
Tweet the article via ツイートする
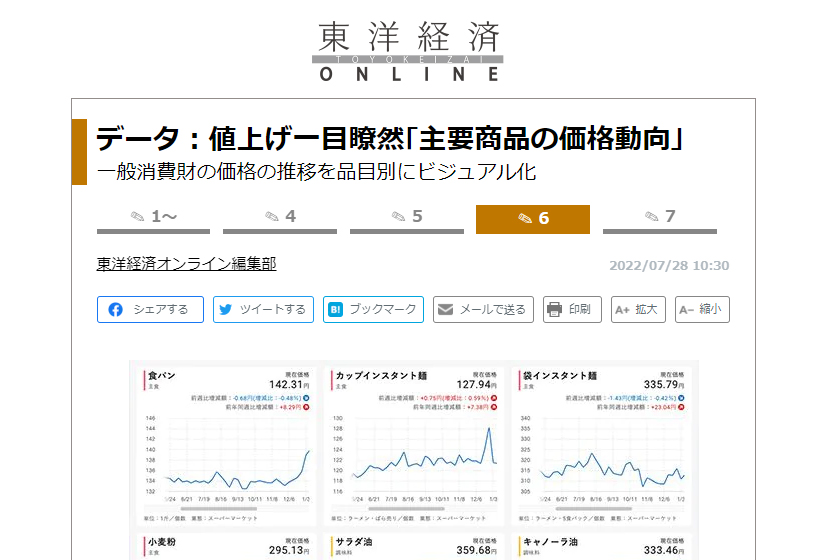click(x=263, y=310)
